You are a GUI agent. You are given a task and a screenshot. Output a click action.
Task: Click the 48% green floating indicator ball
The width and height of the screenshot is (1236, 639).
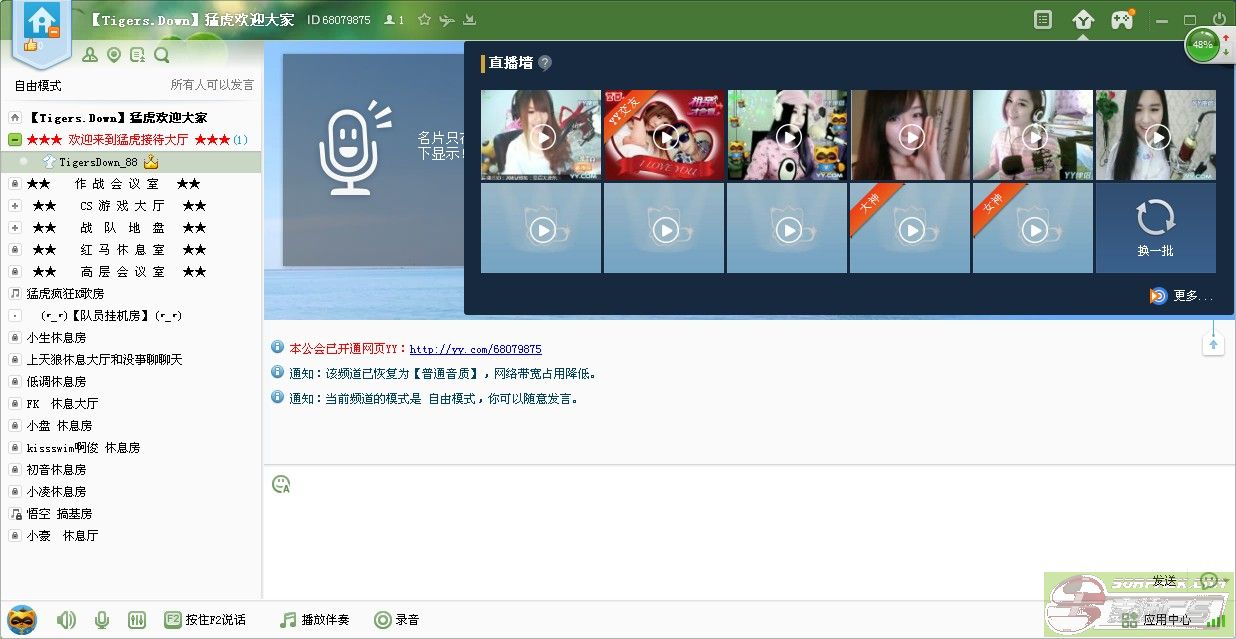[1201, 45]
